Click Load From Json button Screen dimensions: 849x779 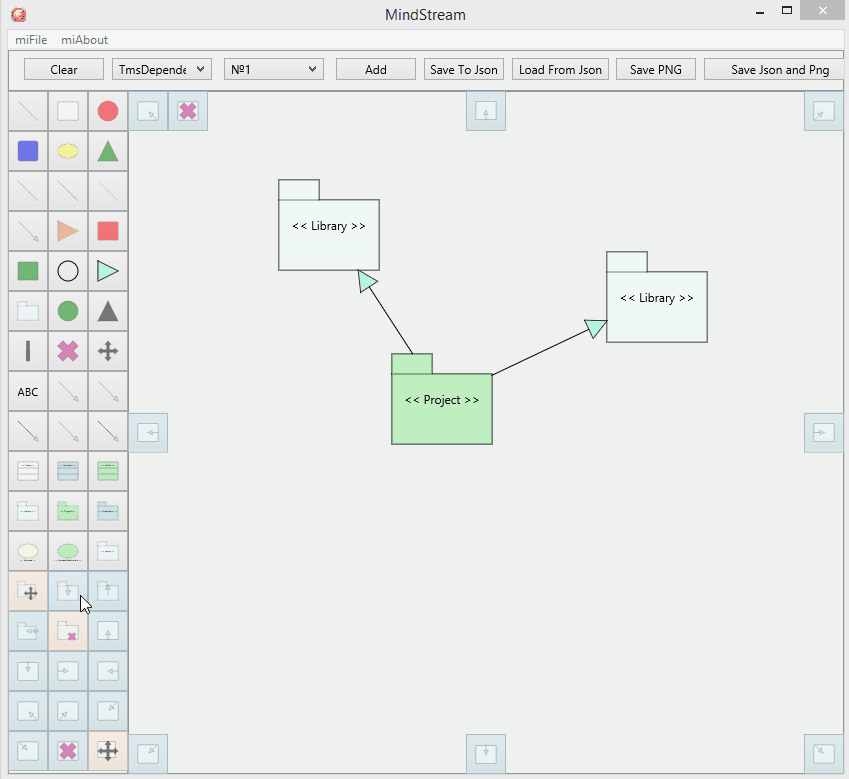pos(560,69)
